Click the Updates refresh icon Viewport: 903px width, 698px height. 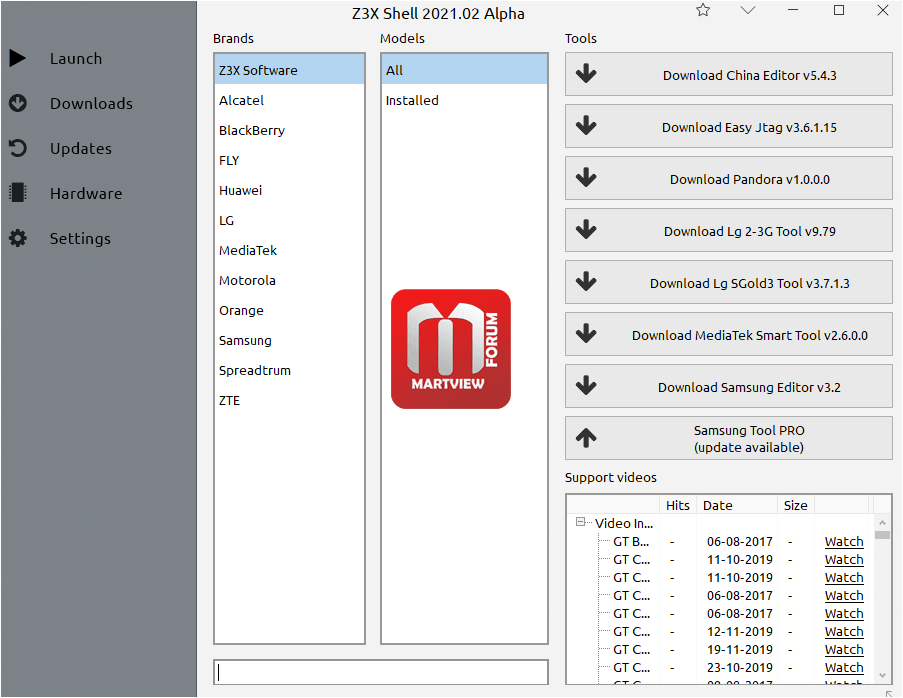pos(18,148)
